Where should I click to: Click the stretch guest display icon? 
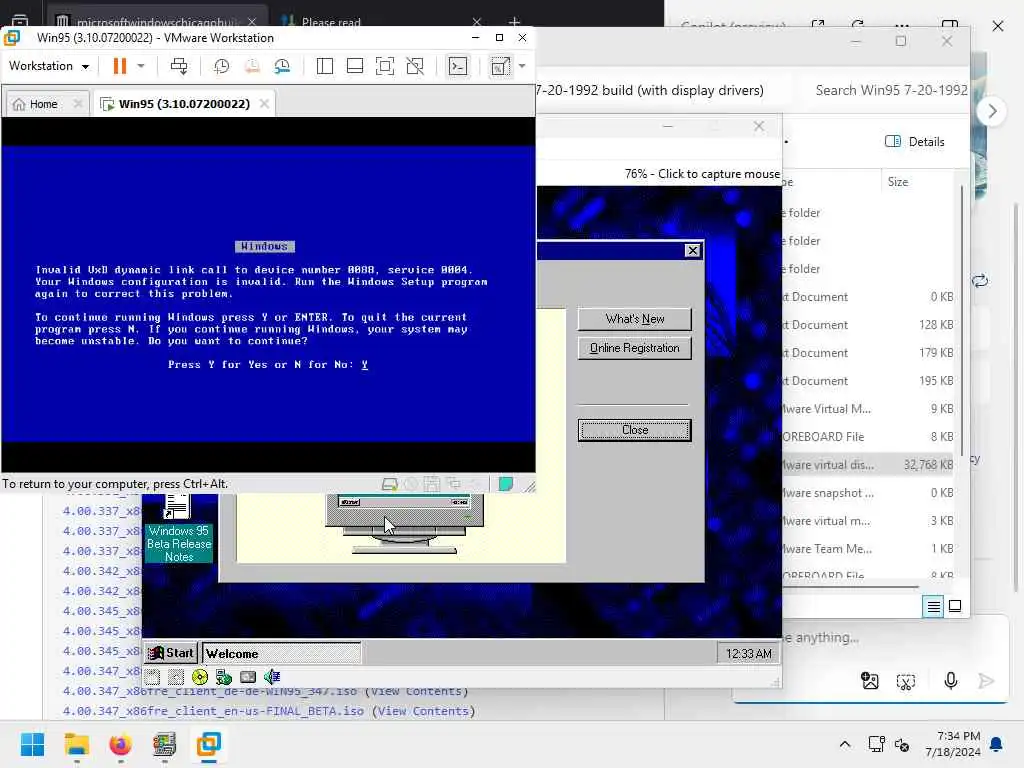pos(500,66)
